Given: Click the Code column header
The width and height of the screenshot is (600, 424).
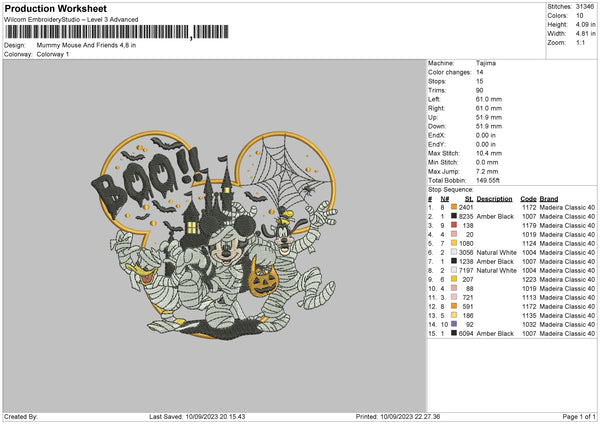Looking at the screenshot, I should (528, 199).
